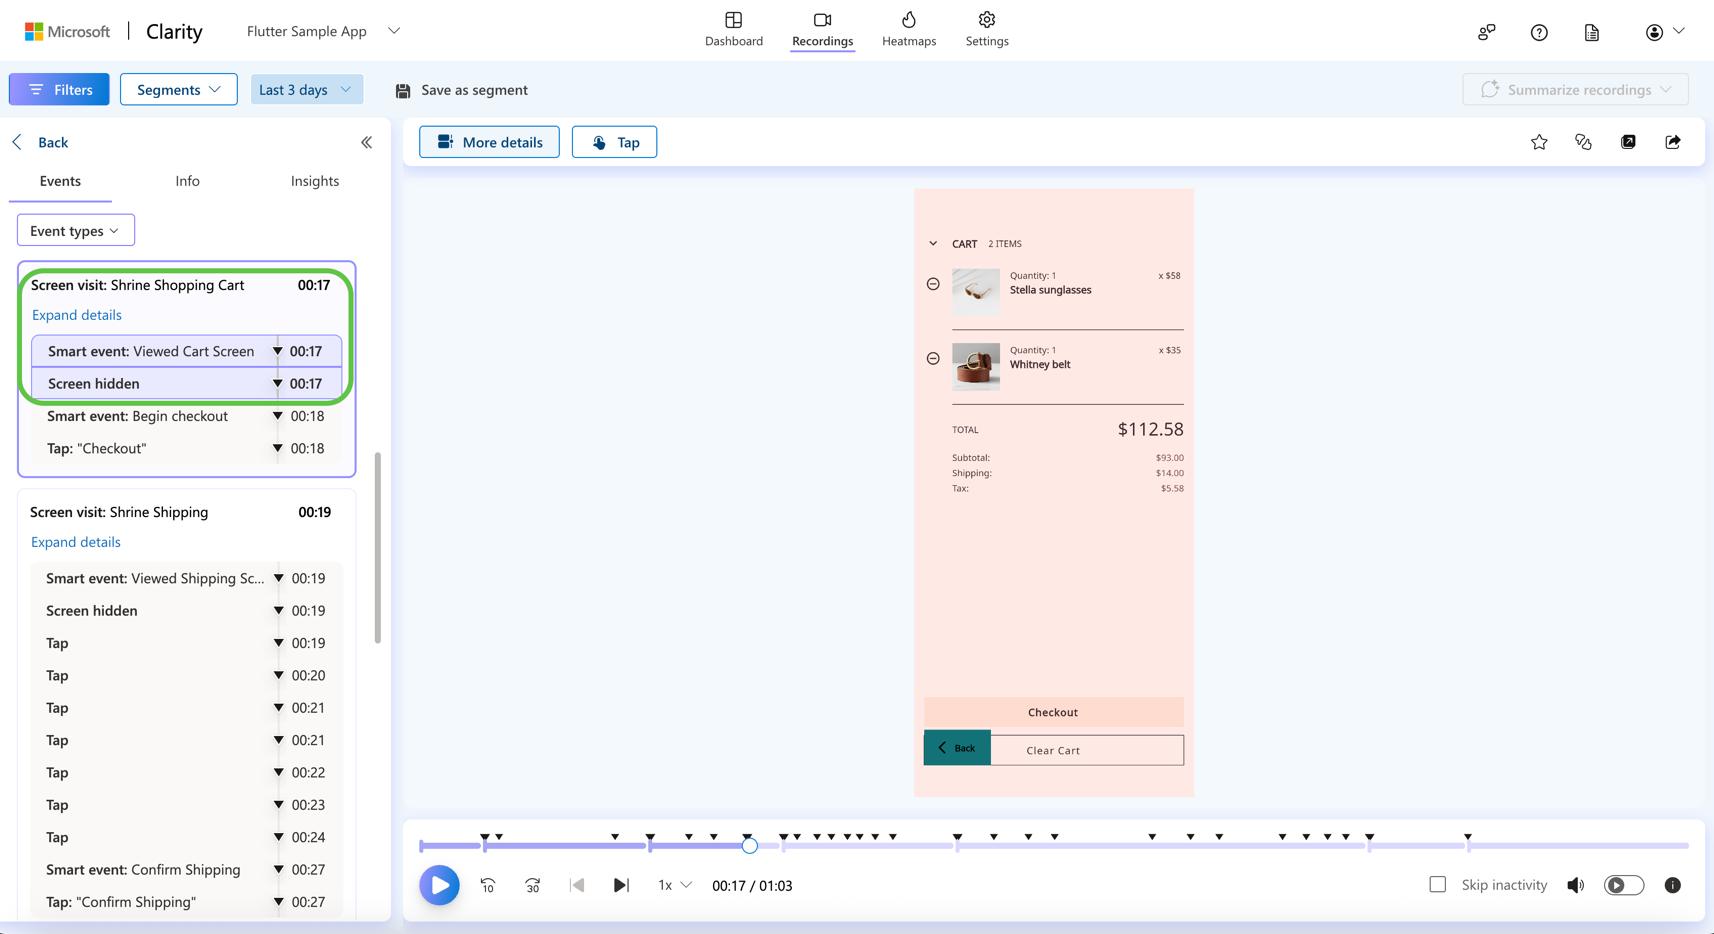Mute the recording volume
This screenshot has width=1714, height=934.
point(1576,885)
